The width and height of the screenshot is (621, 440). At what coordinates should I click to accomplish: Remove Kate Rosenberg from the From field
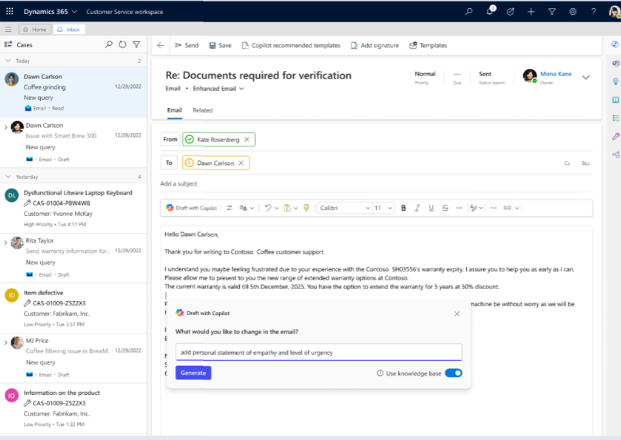[x=247, y=139]
